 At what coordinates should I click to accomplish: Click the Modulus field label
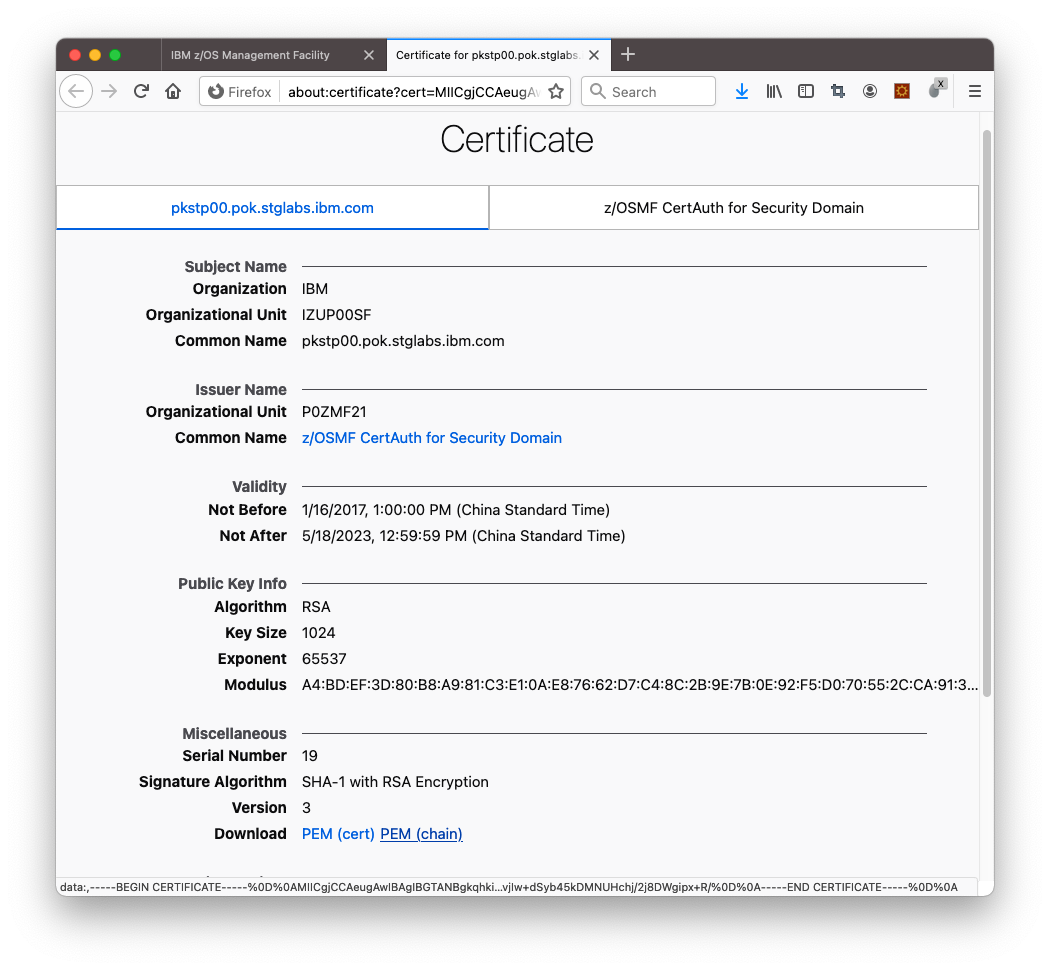(x=255, y=685)
